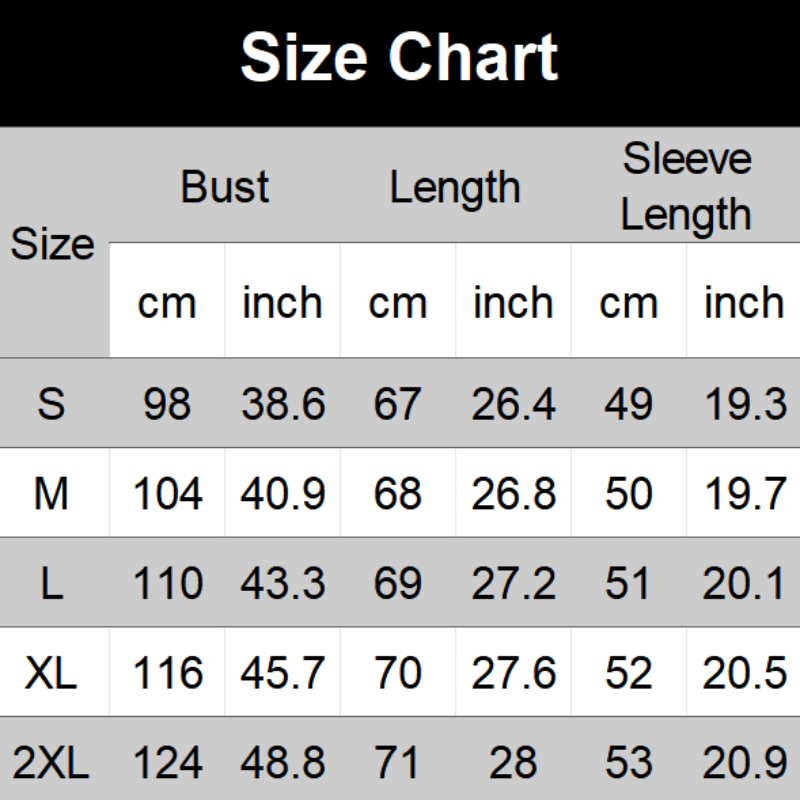Click the Size Chart title
800x800 pixels.
399,58
